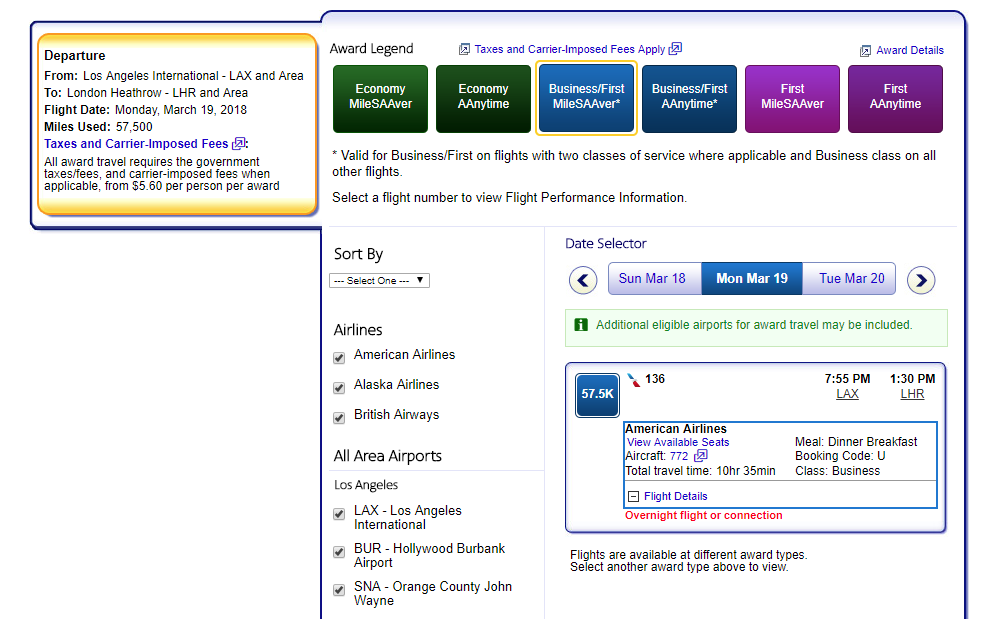Open the Taxes and Carrier-Imposed Fees popup icon
The height and width of the screenshot is (619, 996).
click(463, 48)
